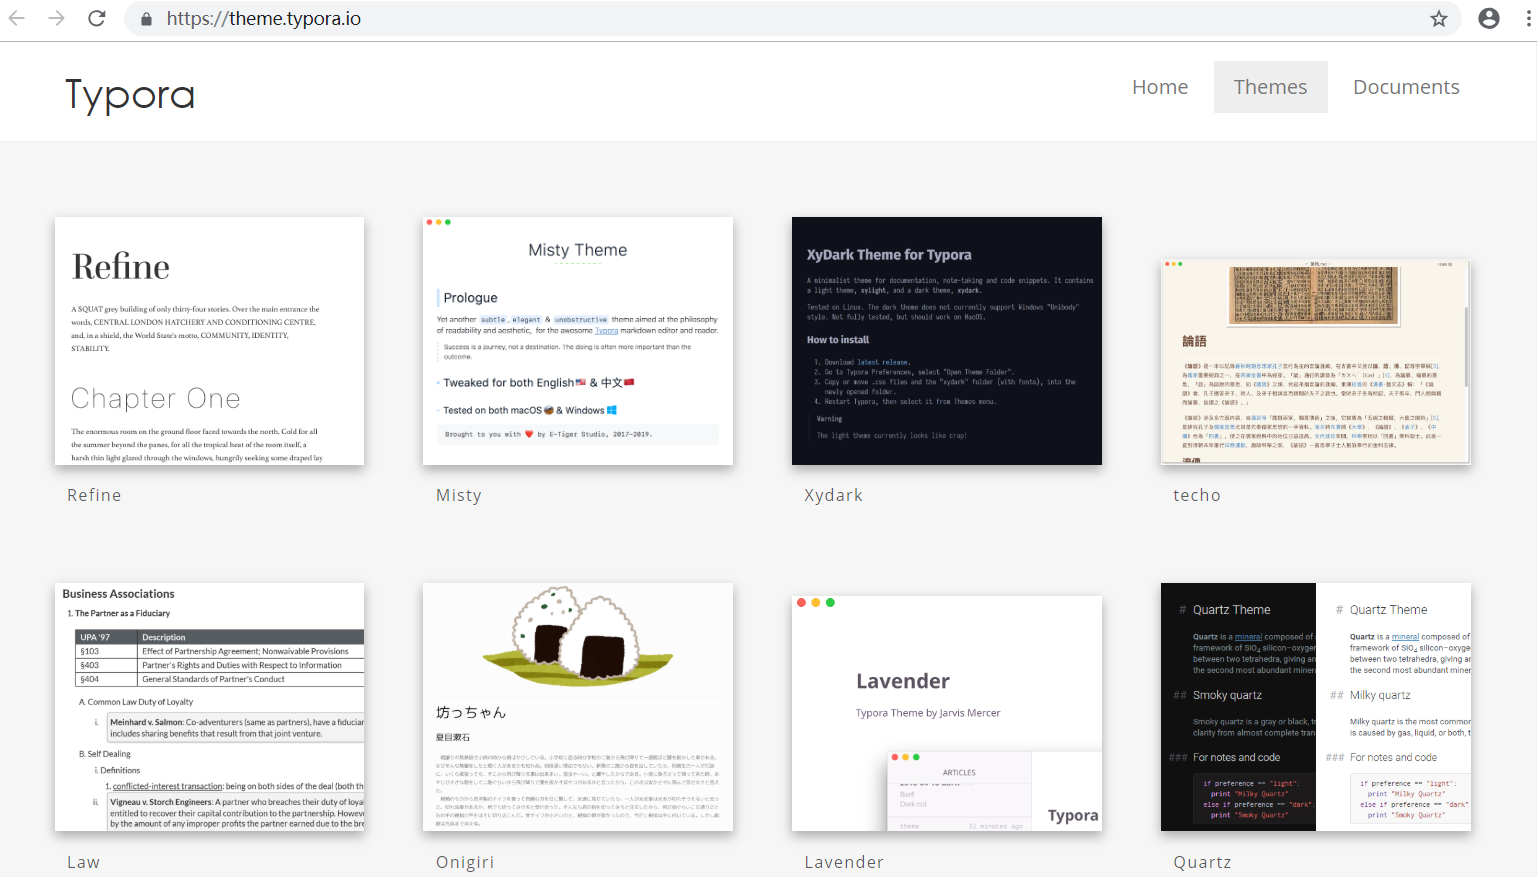Click the techo theme title link
1537x877 pixels.
tap(1197, 495)
